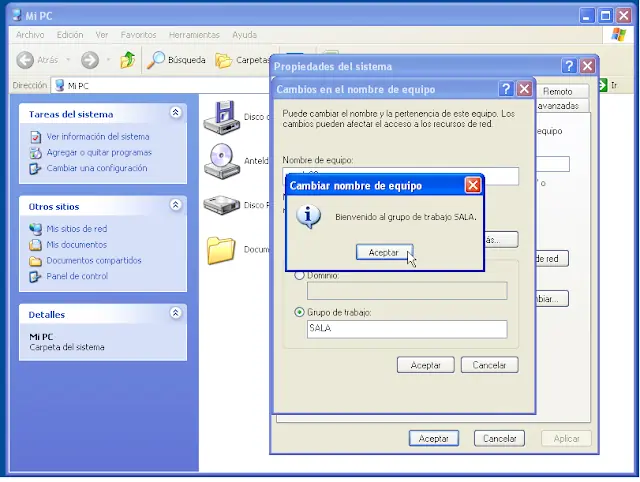Close the Cambiar nombre de equipo message box

pos(473,185)
